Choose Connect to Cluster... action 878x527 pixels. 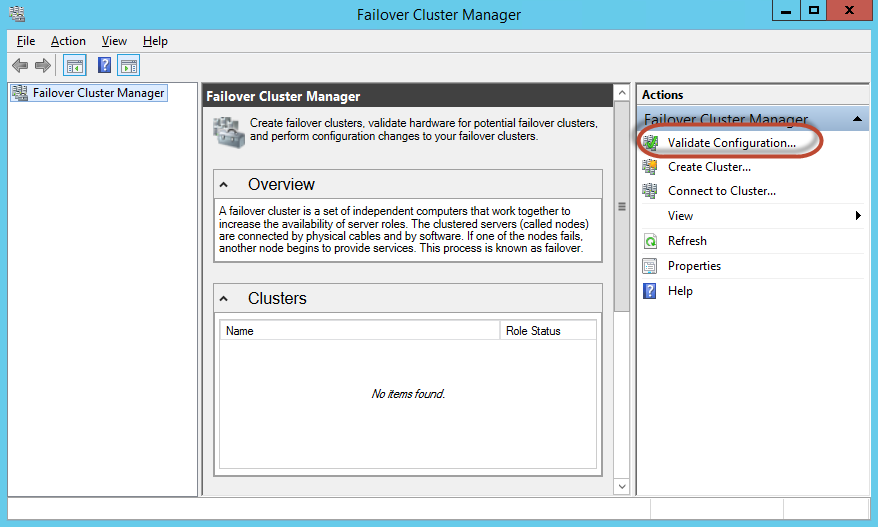(x=722, y=191)
